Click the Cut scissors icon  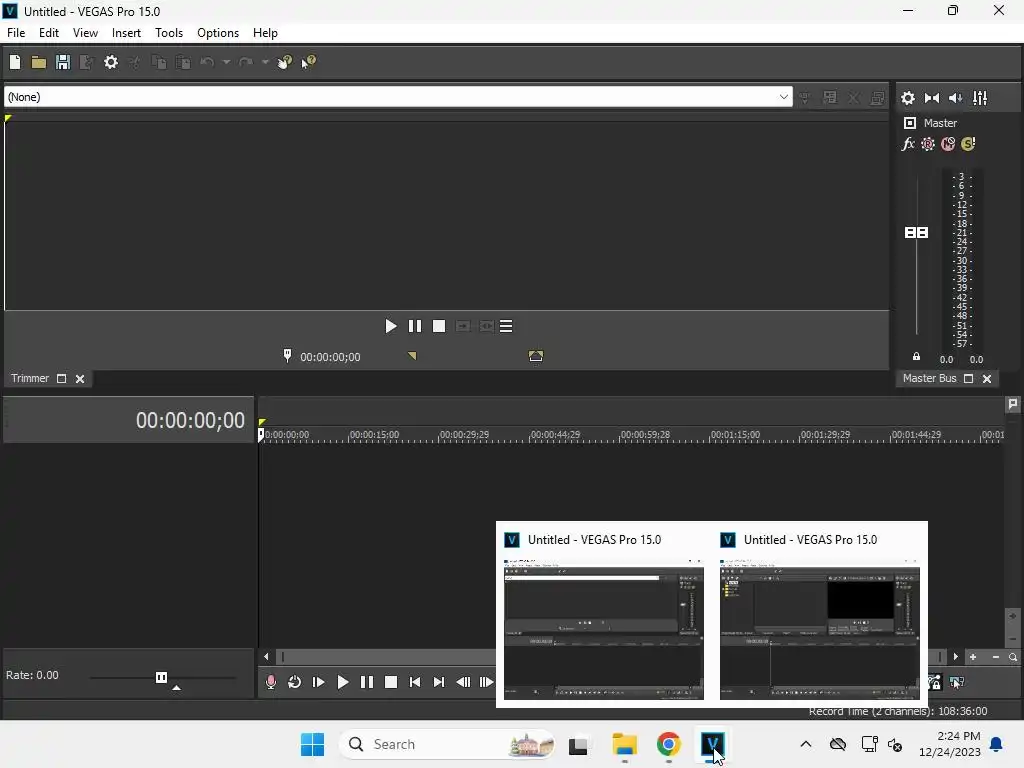tap(135, 62)
